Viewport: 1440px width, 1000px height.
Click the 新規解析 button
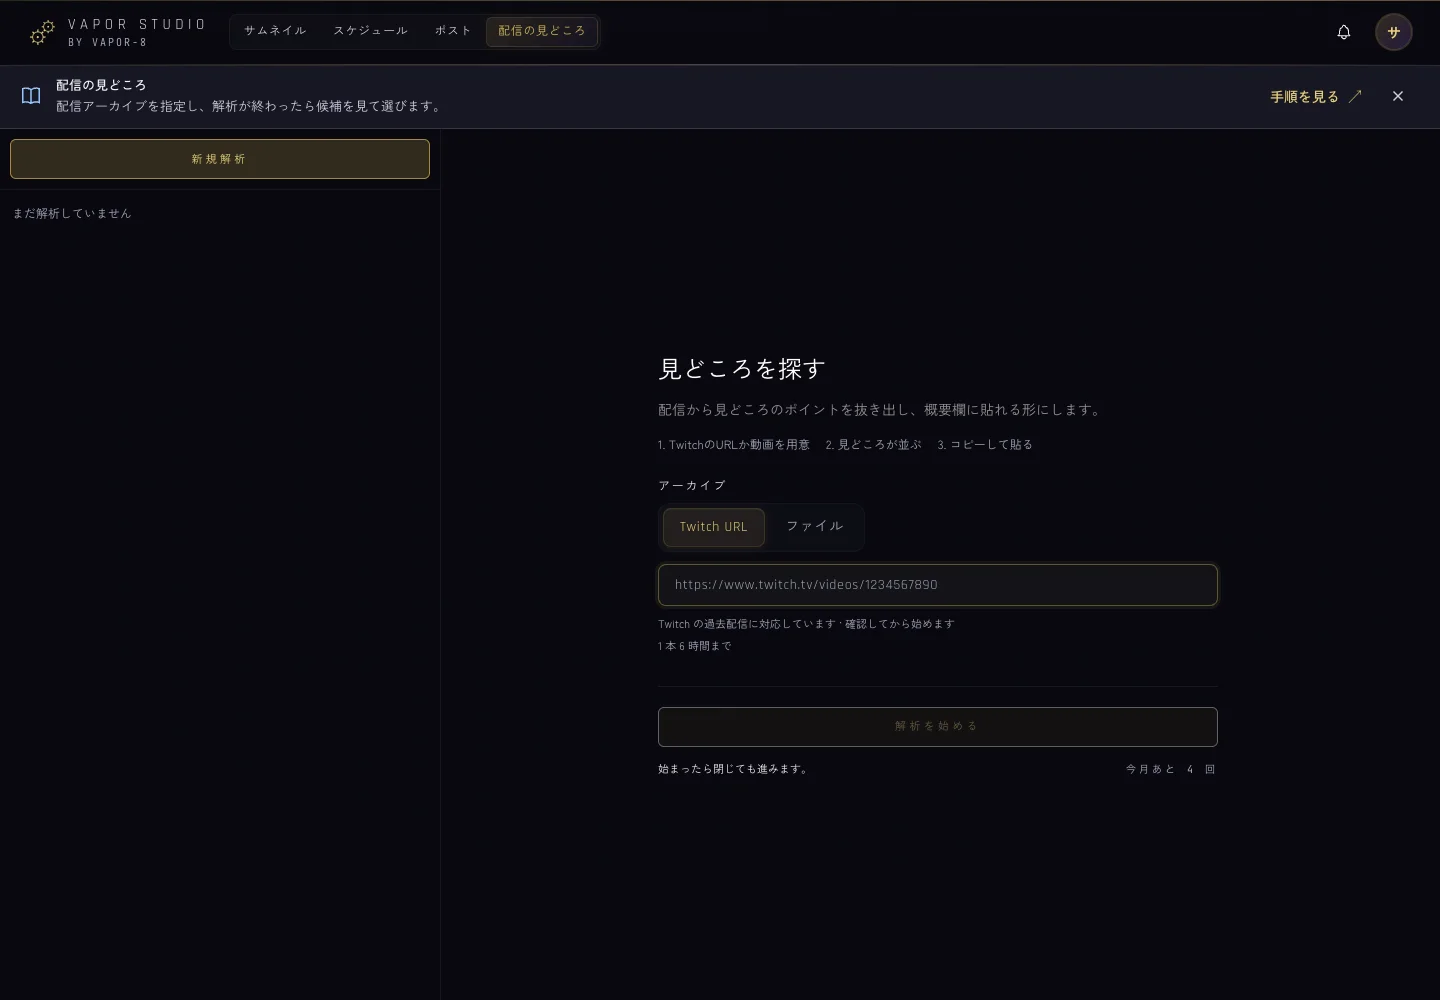tap(220, 159)
